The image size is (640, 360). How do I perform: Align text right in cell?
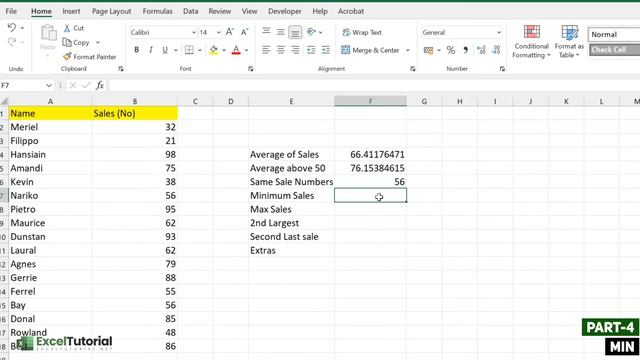(295, 50)
